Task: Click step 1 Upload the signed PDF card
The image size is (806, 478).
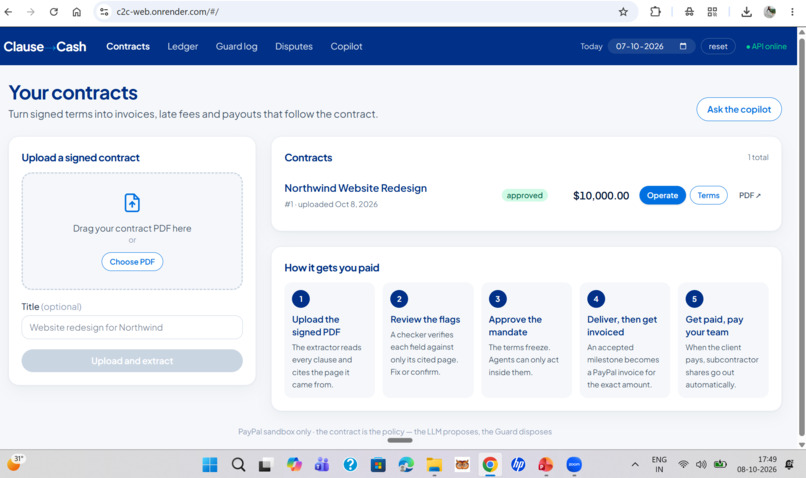Action: 329,340
